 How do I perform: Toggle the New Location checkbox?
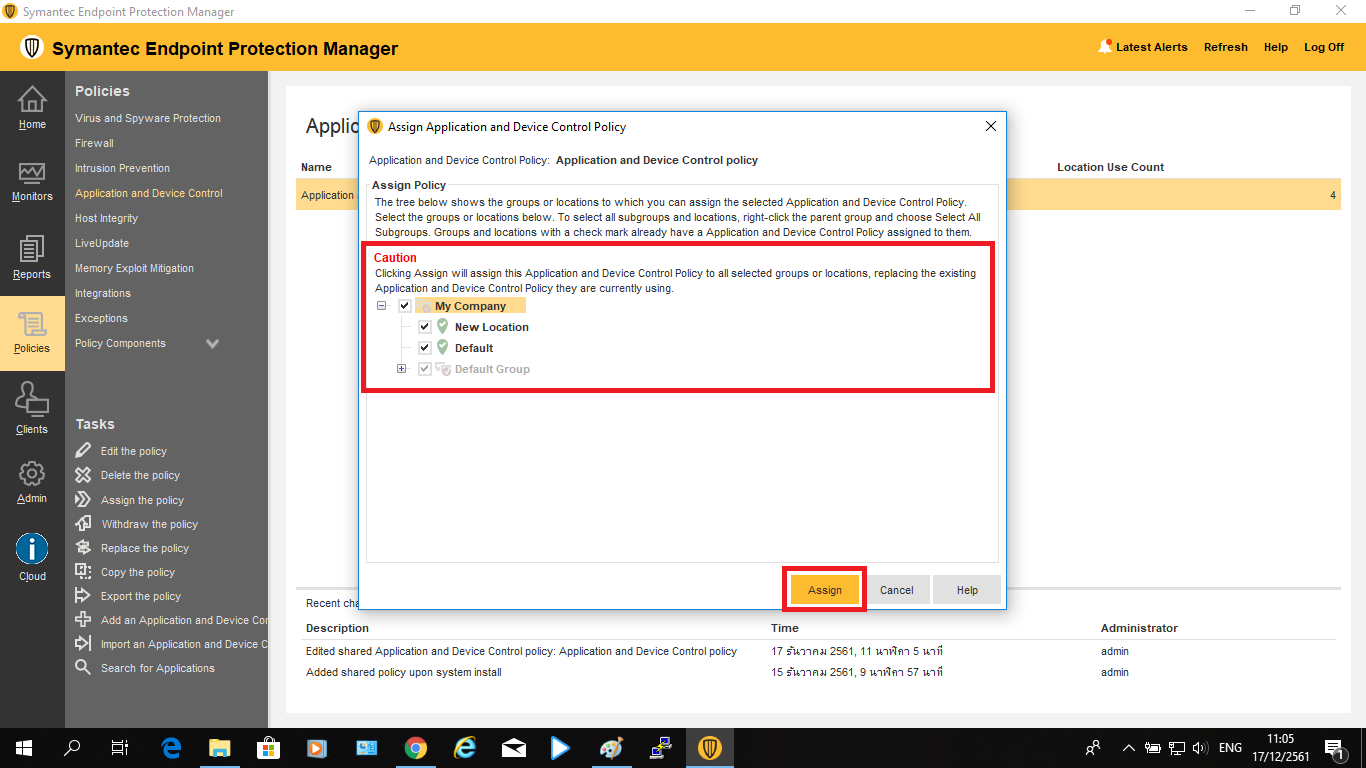[x=425, y=327]
